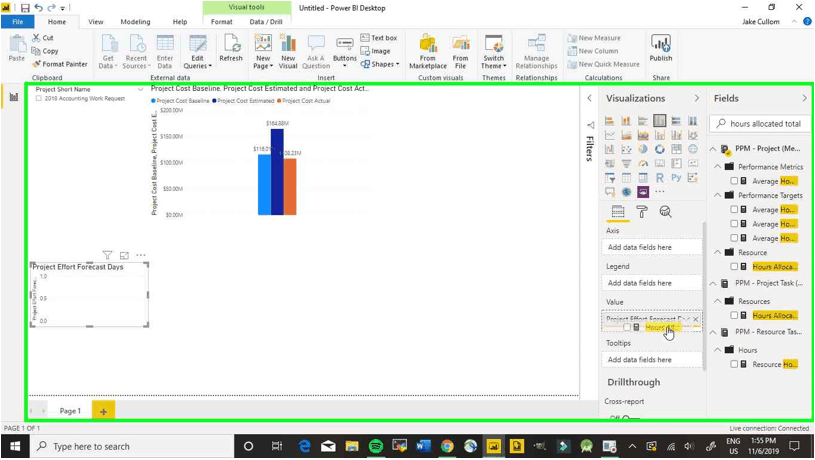Select the Stacked bar chart visualization

click(x=610, y=121)
